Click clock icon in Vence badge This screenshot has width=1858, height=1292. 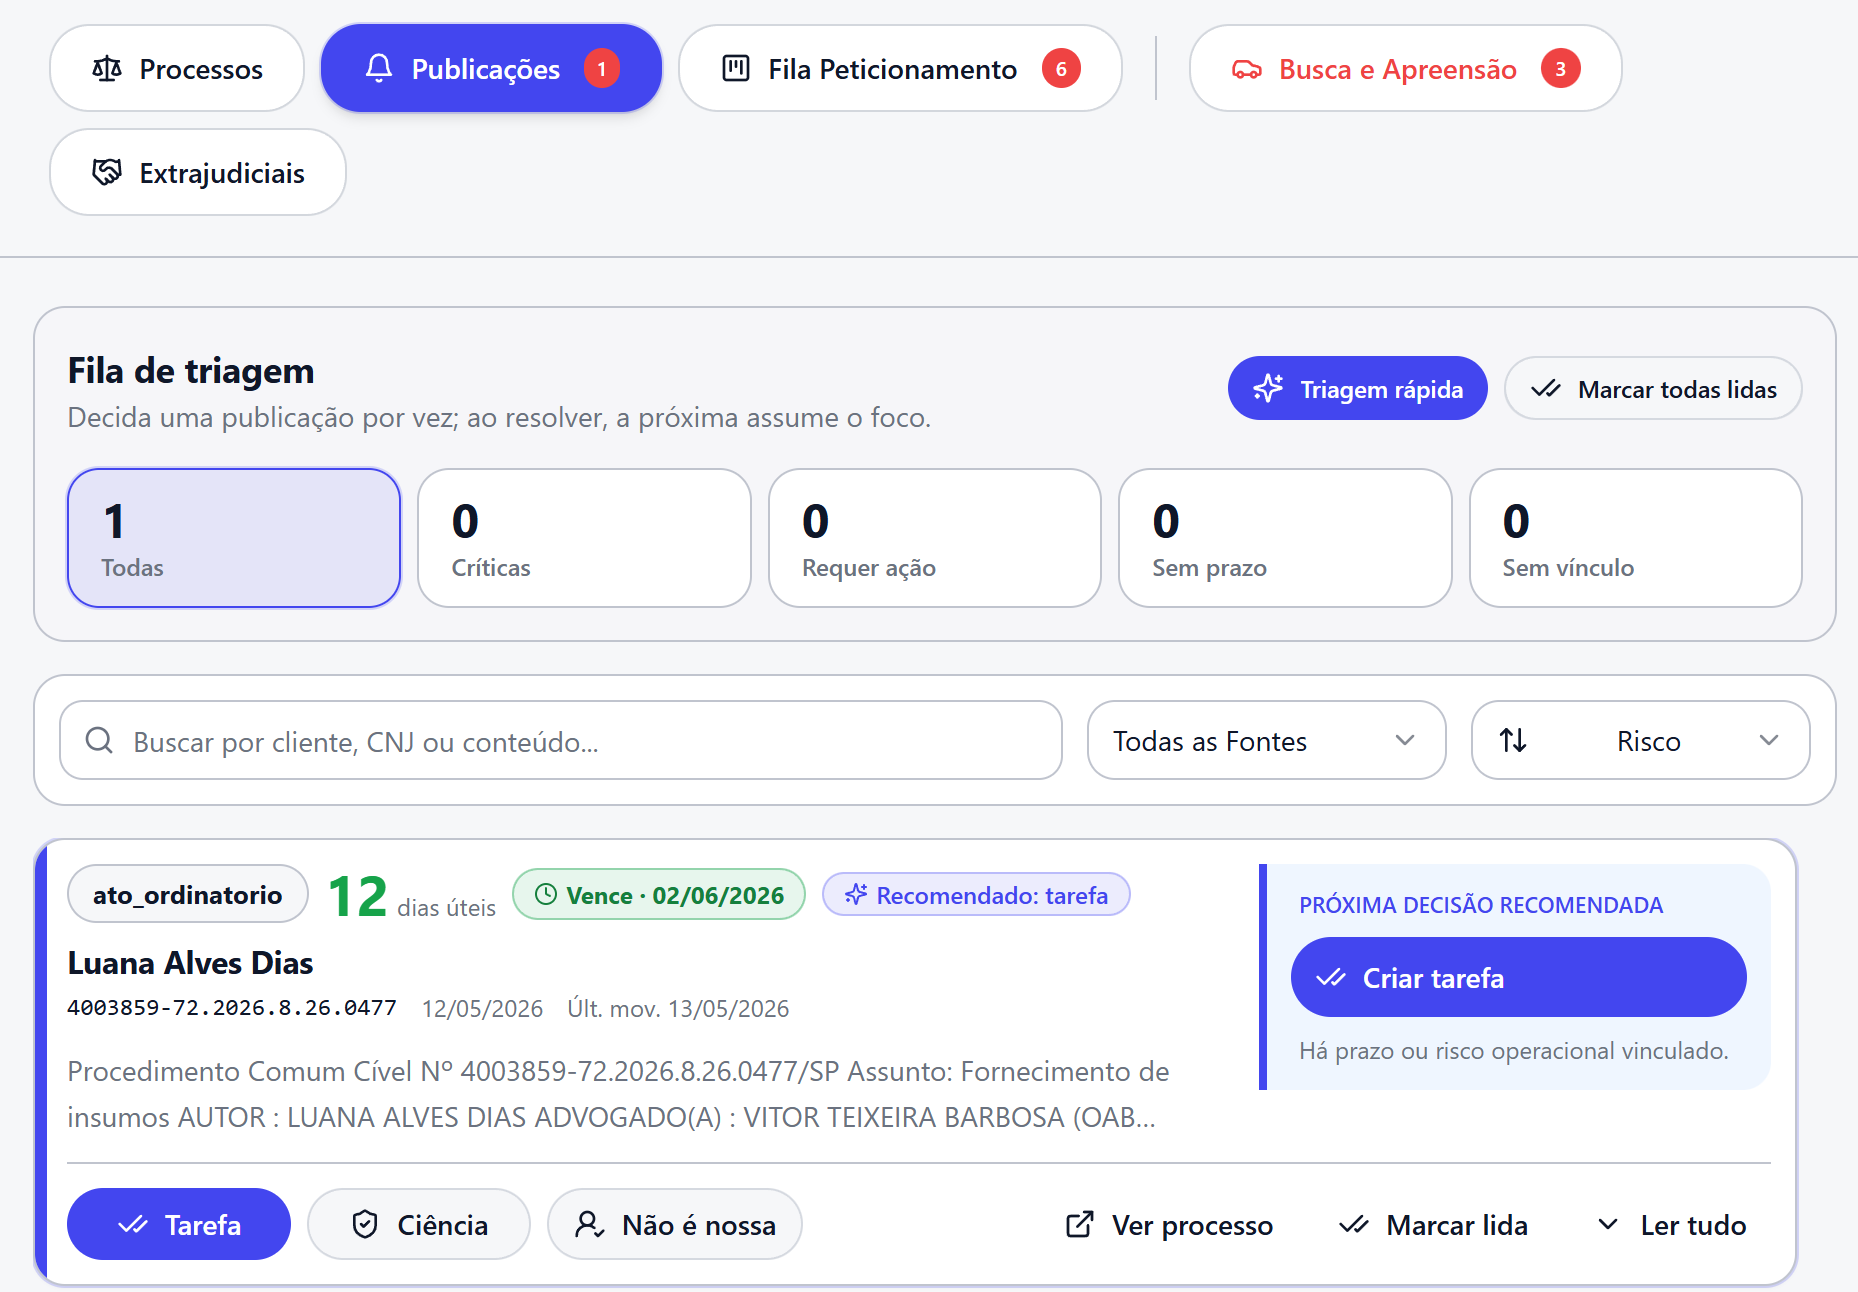click(546, 894)
